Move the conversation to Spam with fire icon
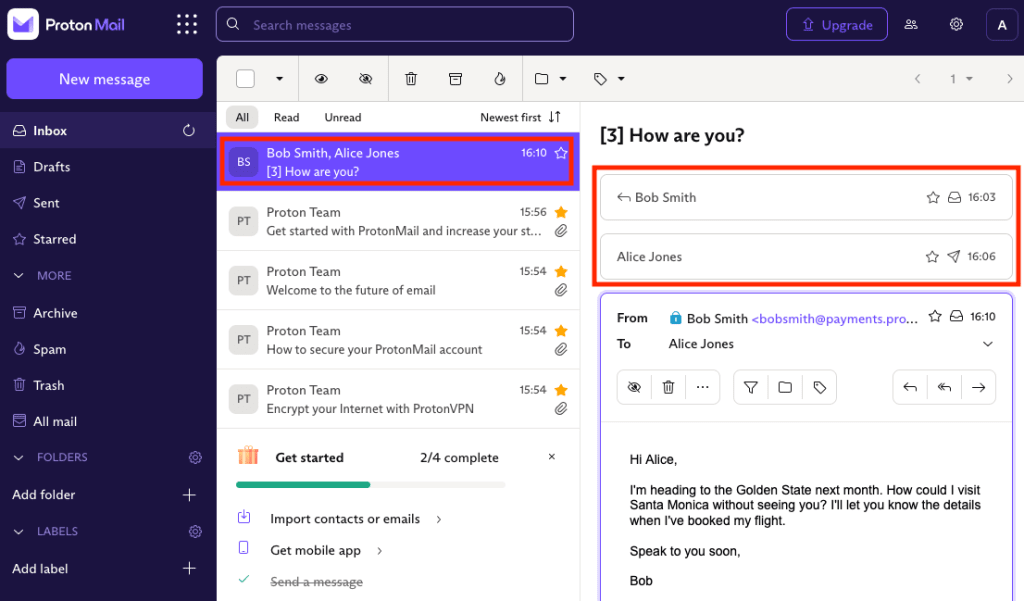Image resolution: width=1024 pixels, height=601 pixels. coord(499,78)
